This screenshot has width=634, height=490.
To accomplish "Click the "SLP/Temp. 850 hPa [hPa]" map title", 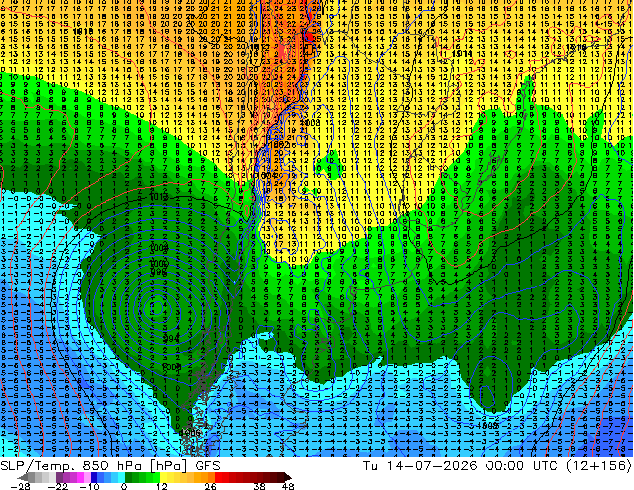I will pos(93,466).
